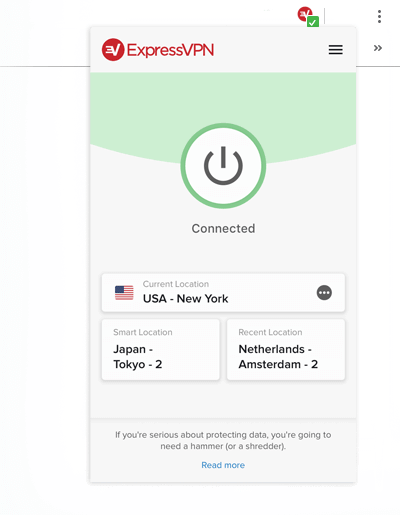Click the Smart Location label
This screenshot has width=400, height=515.
click(143, 332)
